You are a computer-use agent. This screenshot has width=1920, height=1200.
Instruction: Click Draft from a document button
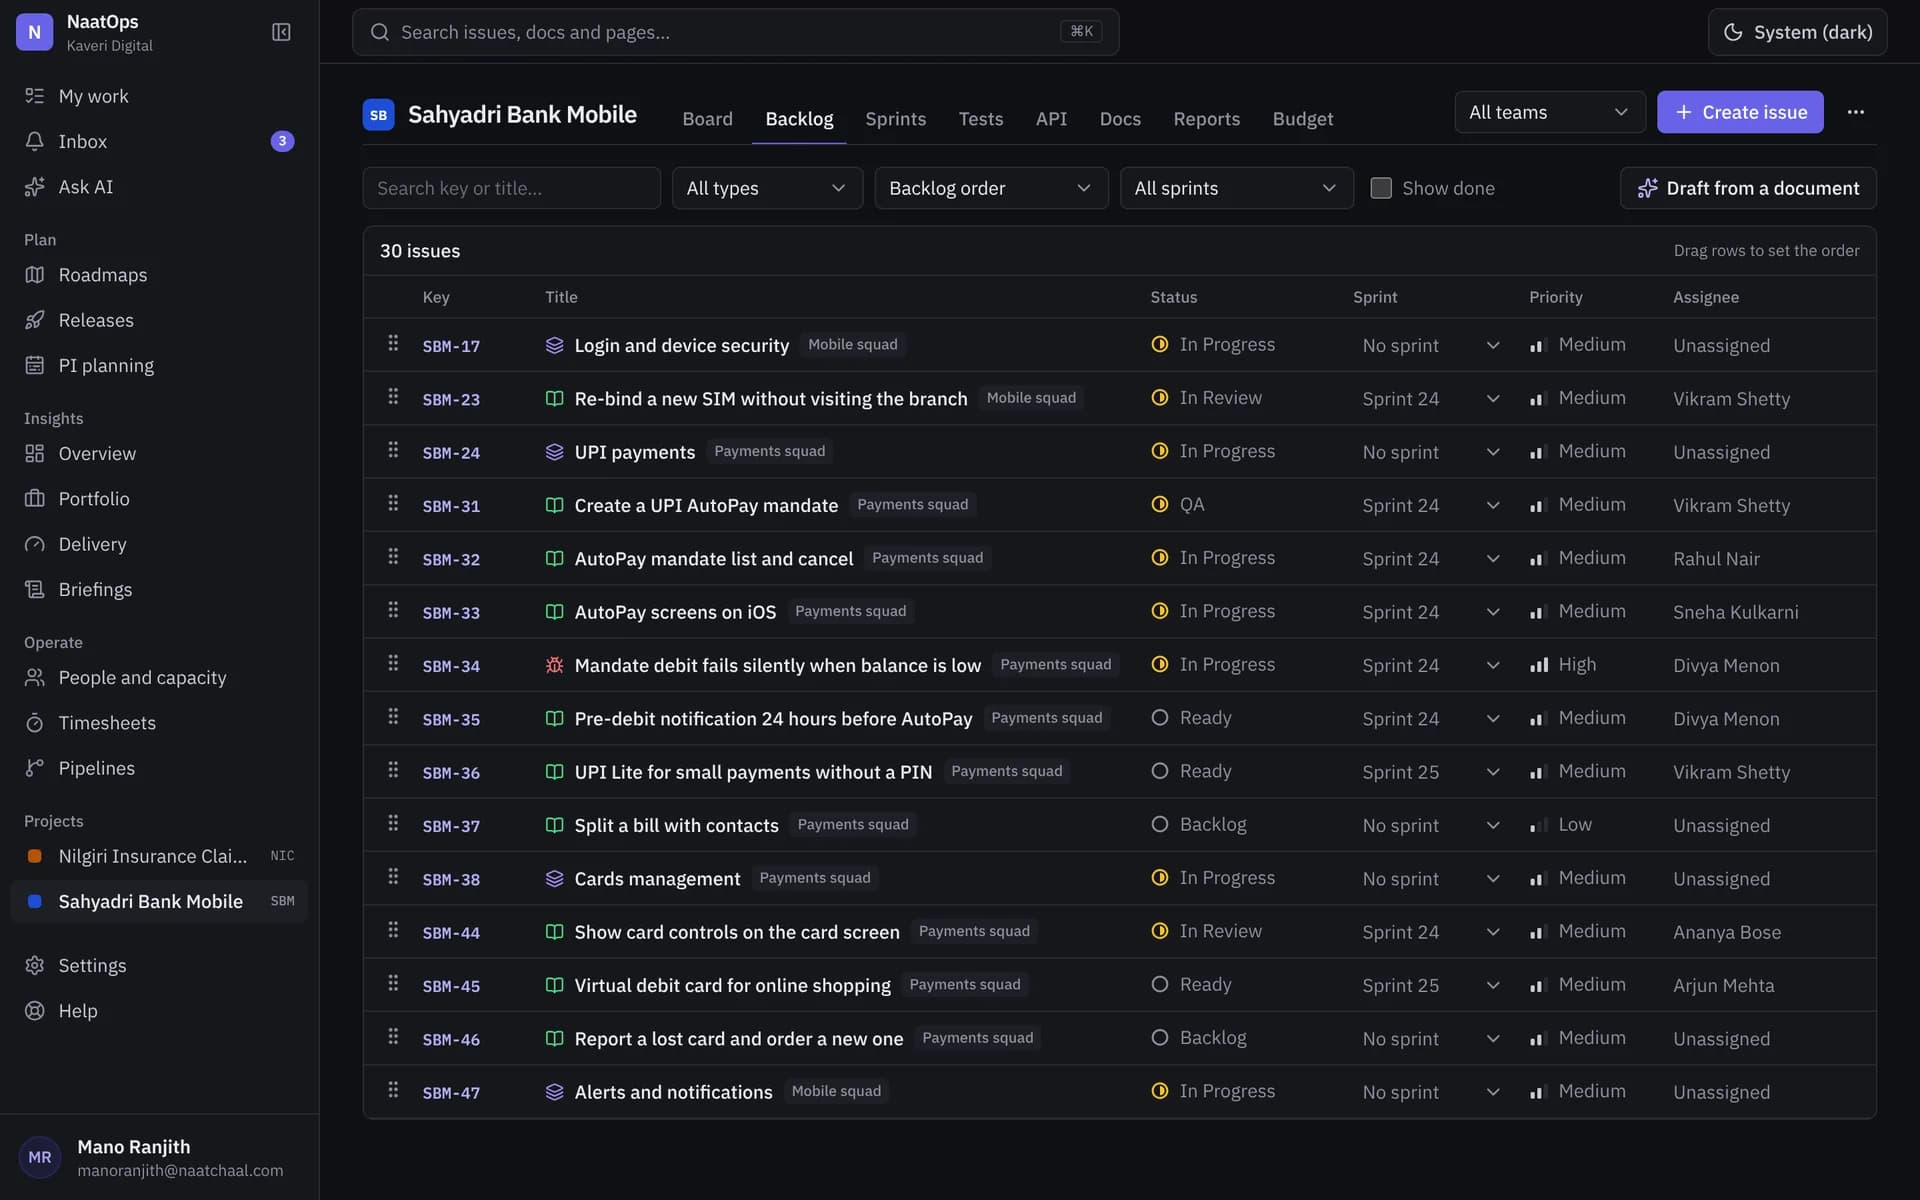(1748, 188)
